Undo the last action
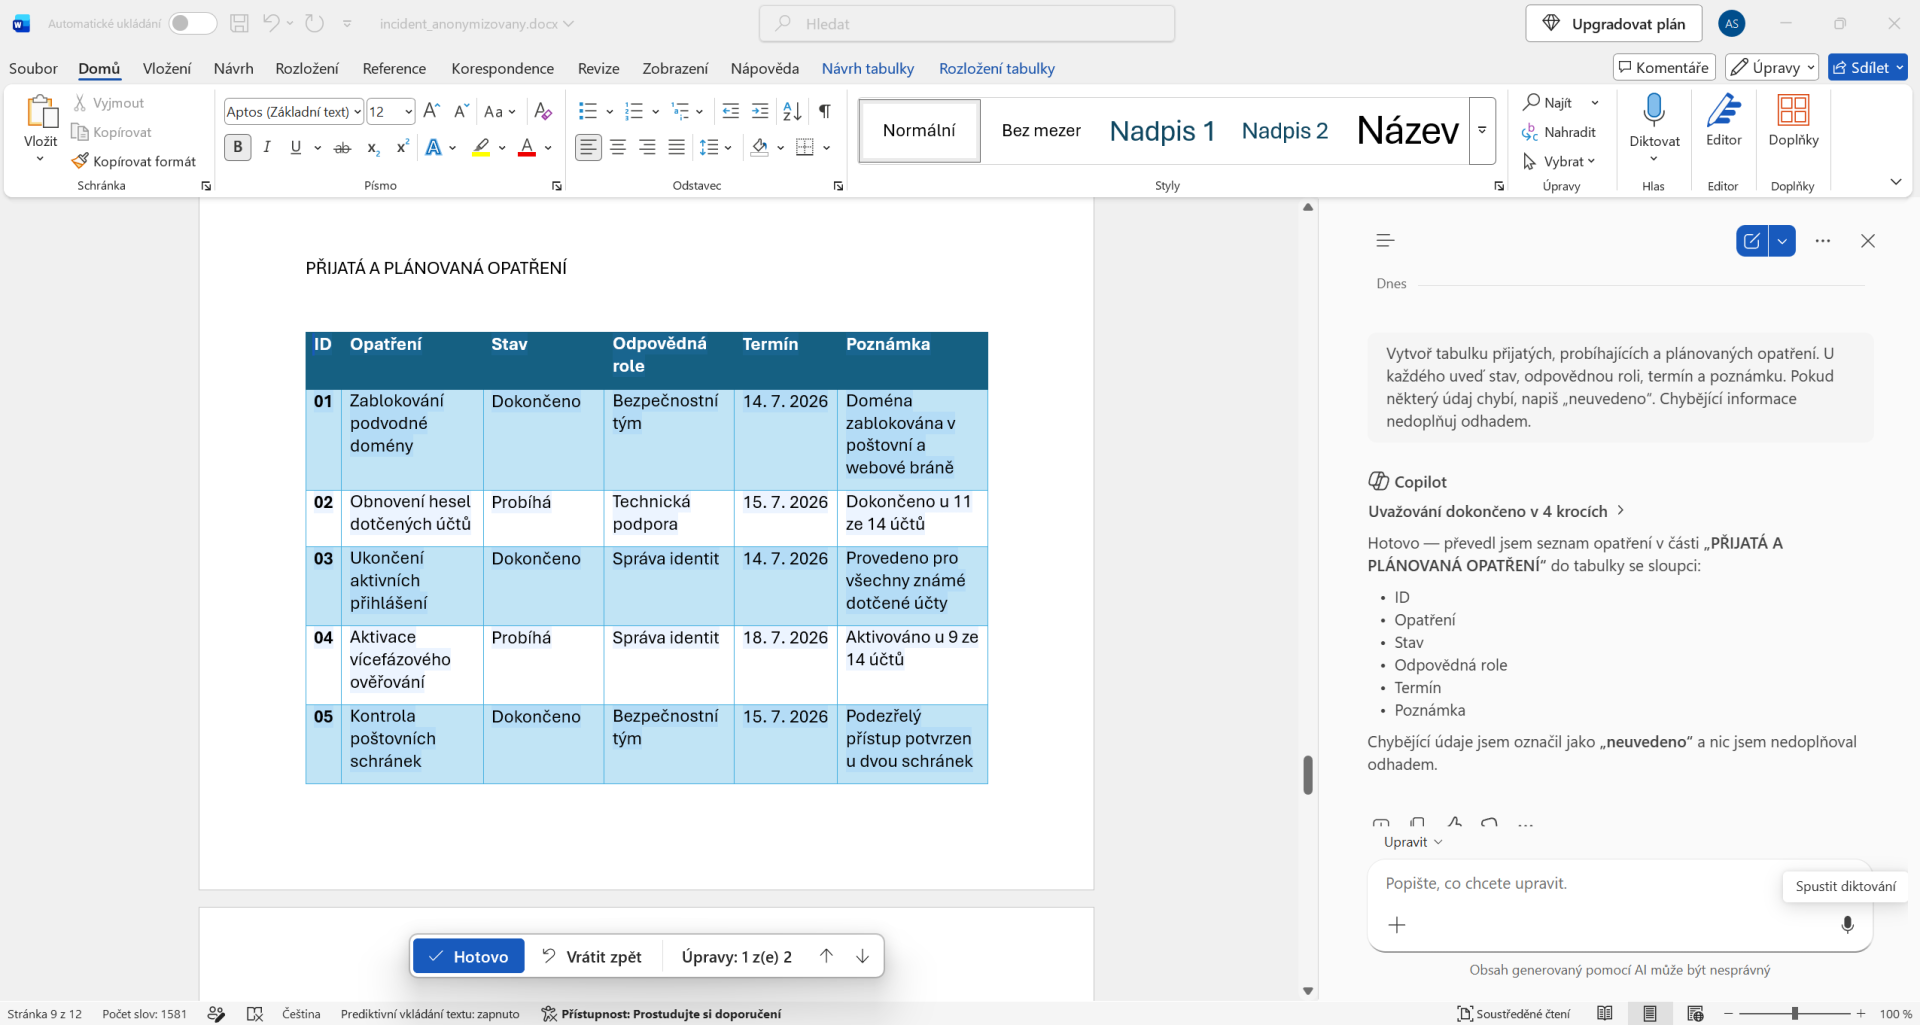This screenshot has height=1025, width=1920. coord(271,23)
